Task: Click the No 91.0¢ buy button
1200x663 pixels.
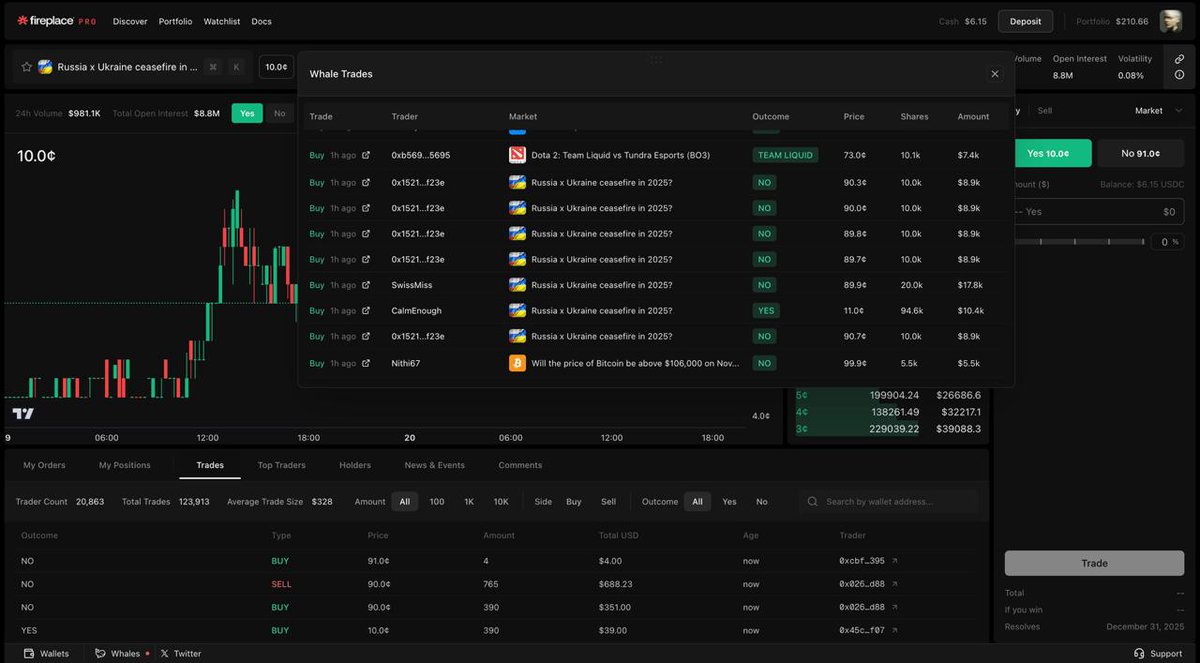Action: click(x=1141, y=153)
